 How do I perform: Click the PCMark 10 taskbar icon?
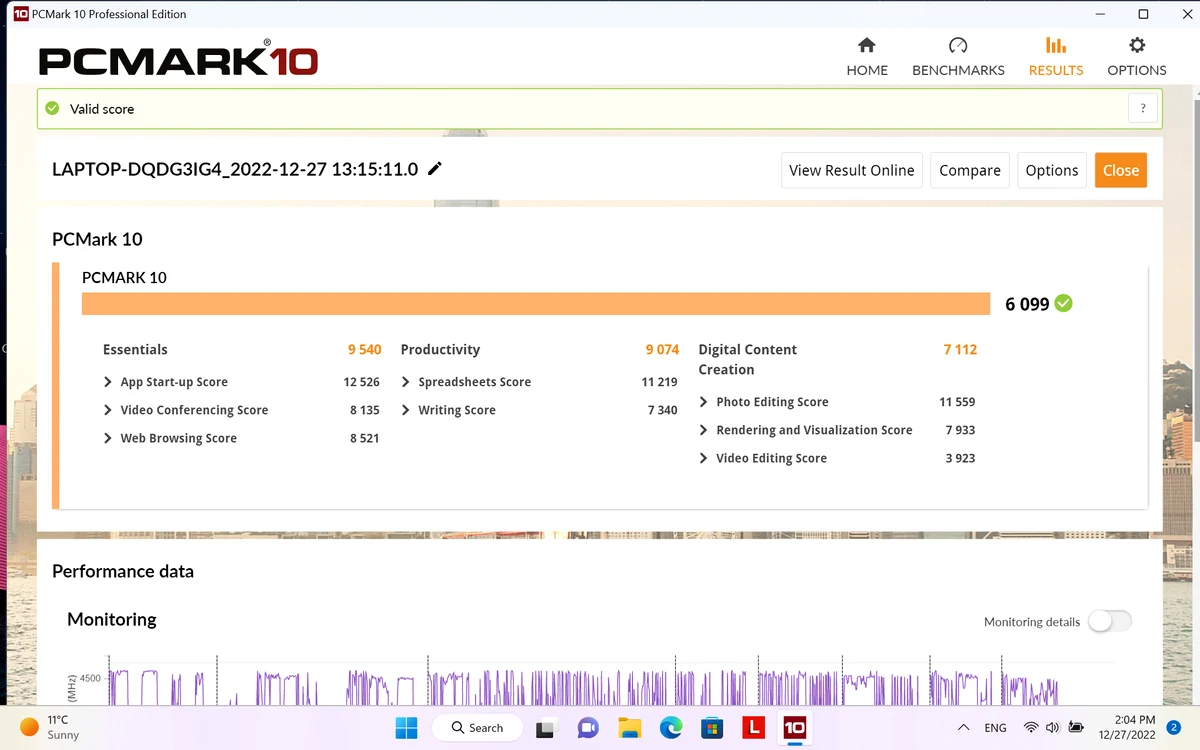point(794,727)
